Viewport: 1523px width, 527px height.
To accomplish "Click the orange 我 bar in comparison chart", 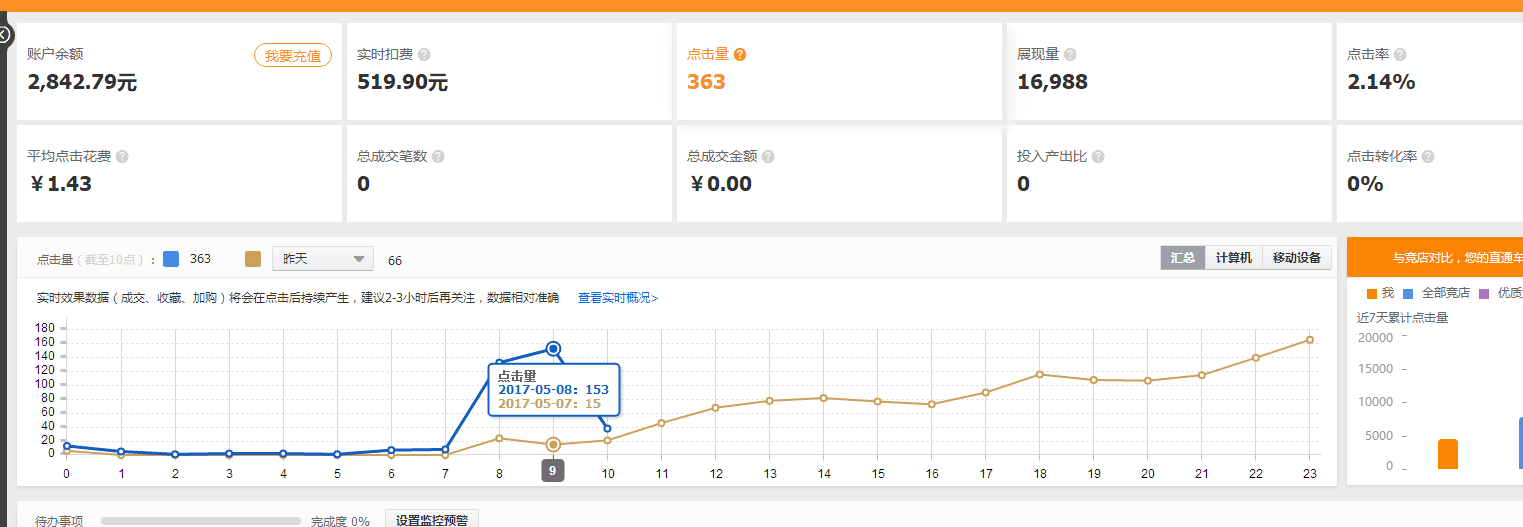I will click(x=1447, y=454).
